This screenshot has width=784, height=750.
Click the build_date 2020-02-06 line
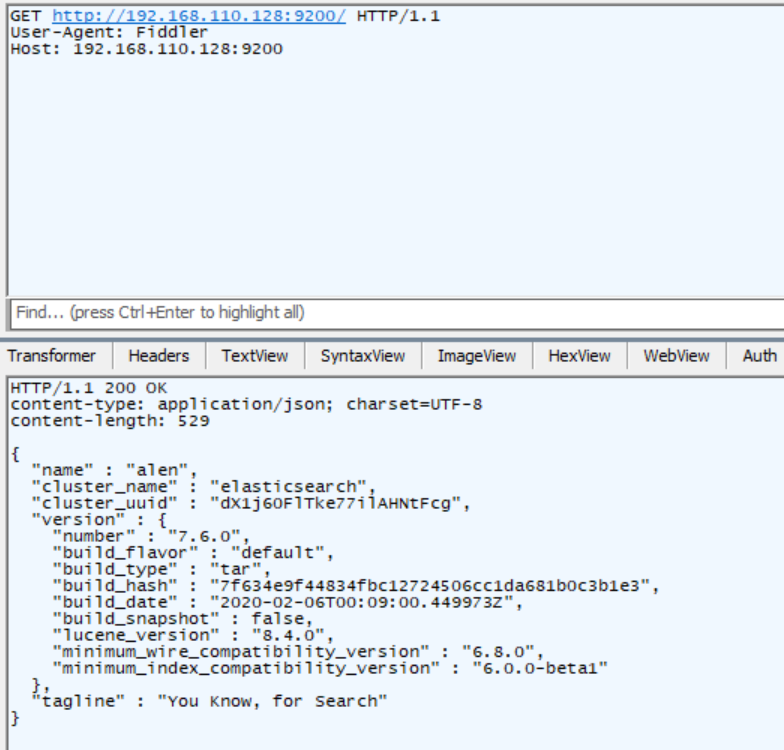[288, 602]
